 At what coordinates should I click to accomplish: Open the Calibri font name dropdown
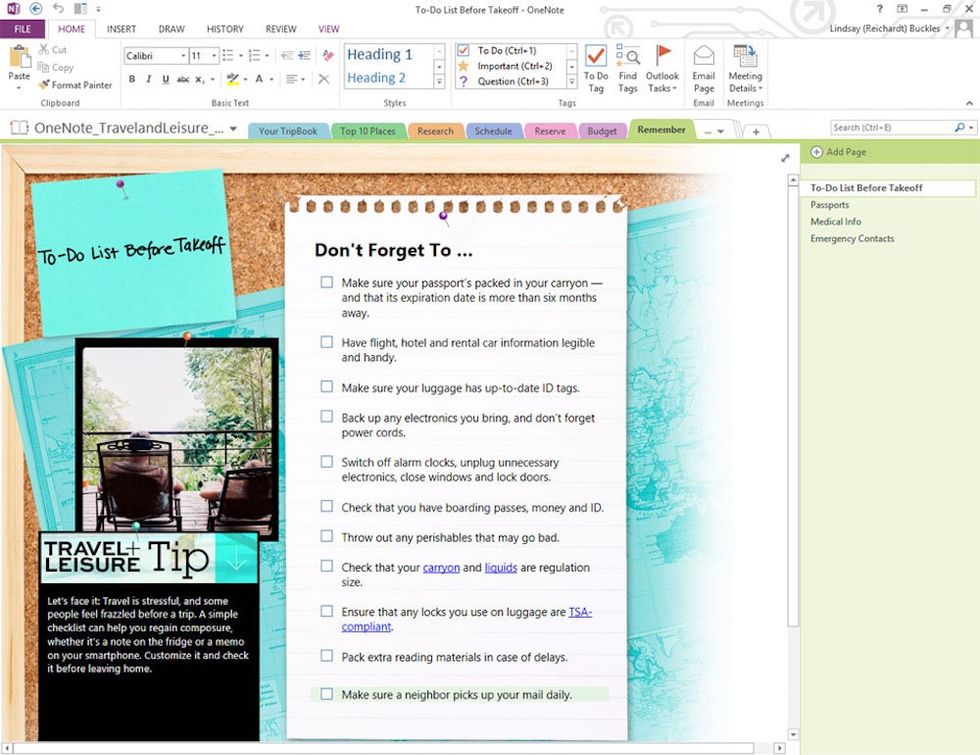(183, 56)
